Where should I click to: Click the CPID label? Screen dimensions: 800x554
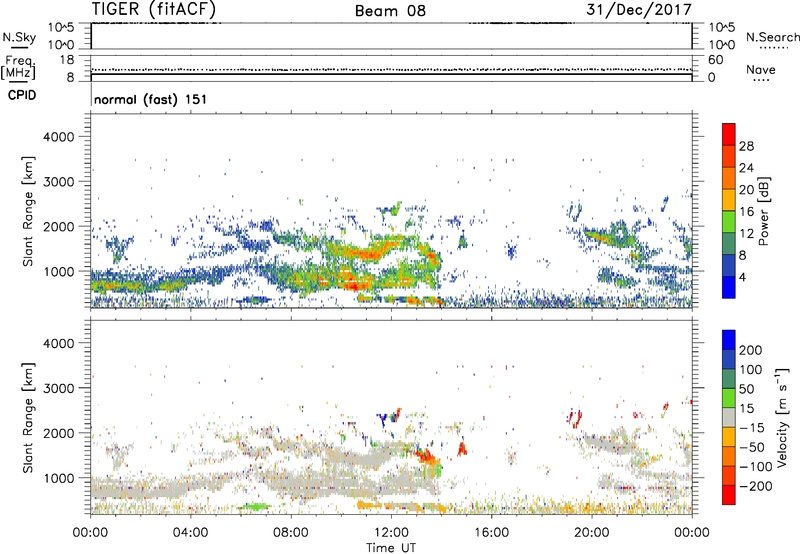(22, 95)
